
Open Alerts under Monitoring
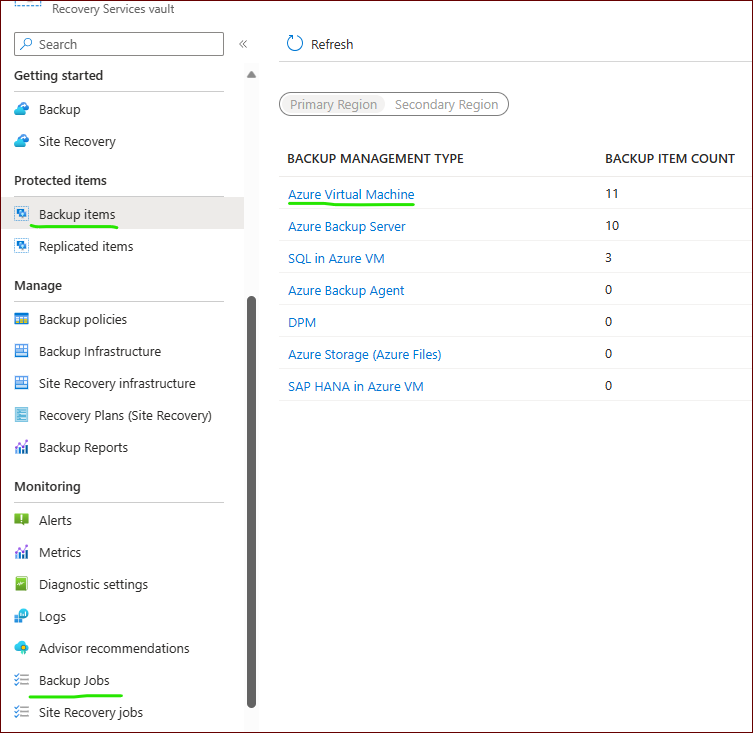click(x=55, y=520)
